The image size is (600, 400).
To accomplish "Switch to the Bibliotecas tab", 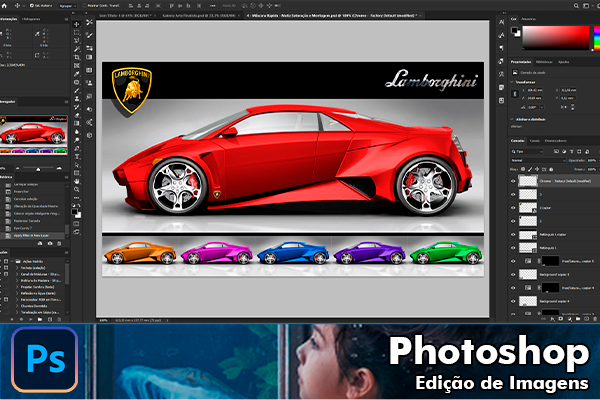I will (544, 62).
